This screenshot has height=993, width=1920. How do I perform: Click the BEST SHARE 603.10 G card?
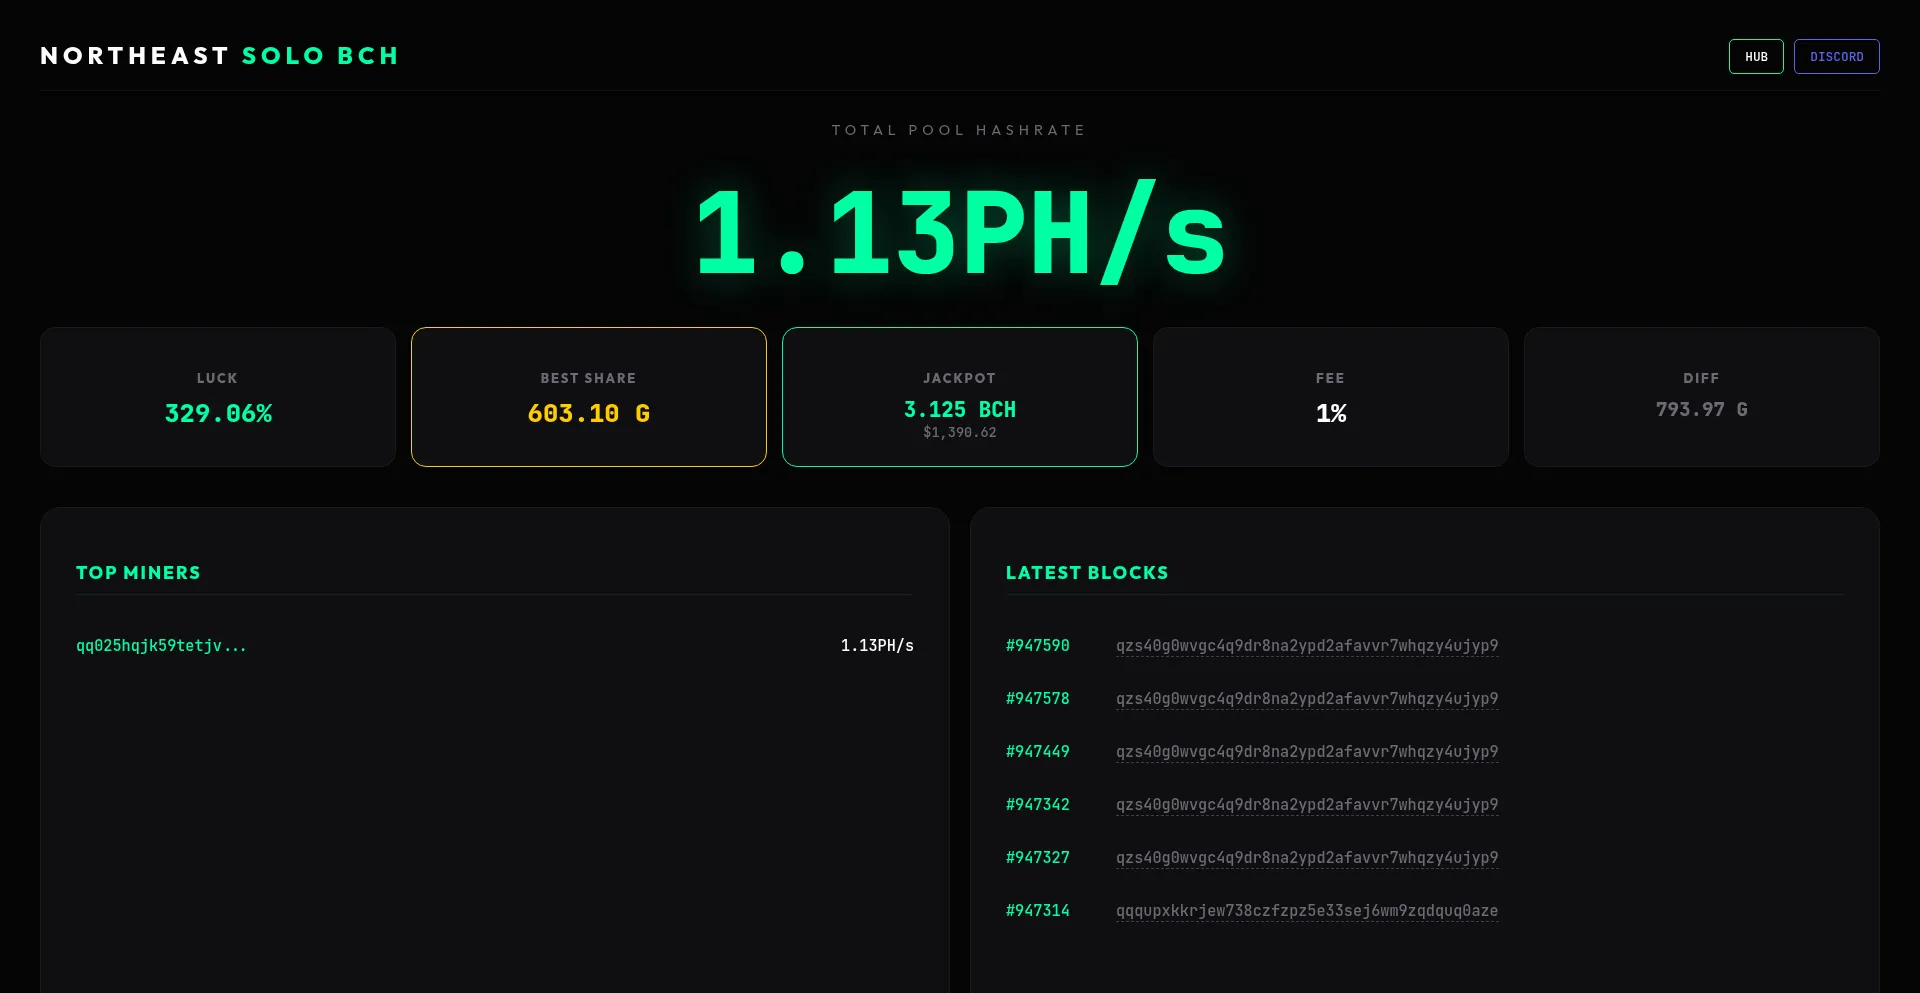(589, 397)
